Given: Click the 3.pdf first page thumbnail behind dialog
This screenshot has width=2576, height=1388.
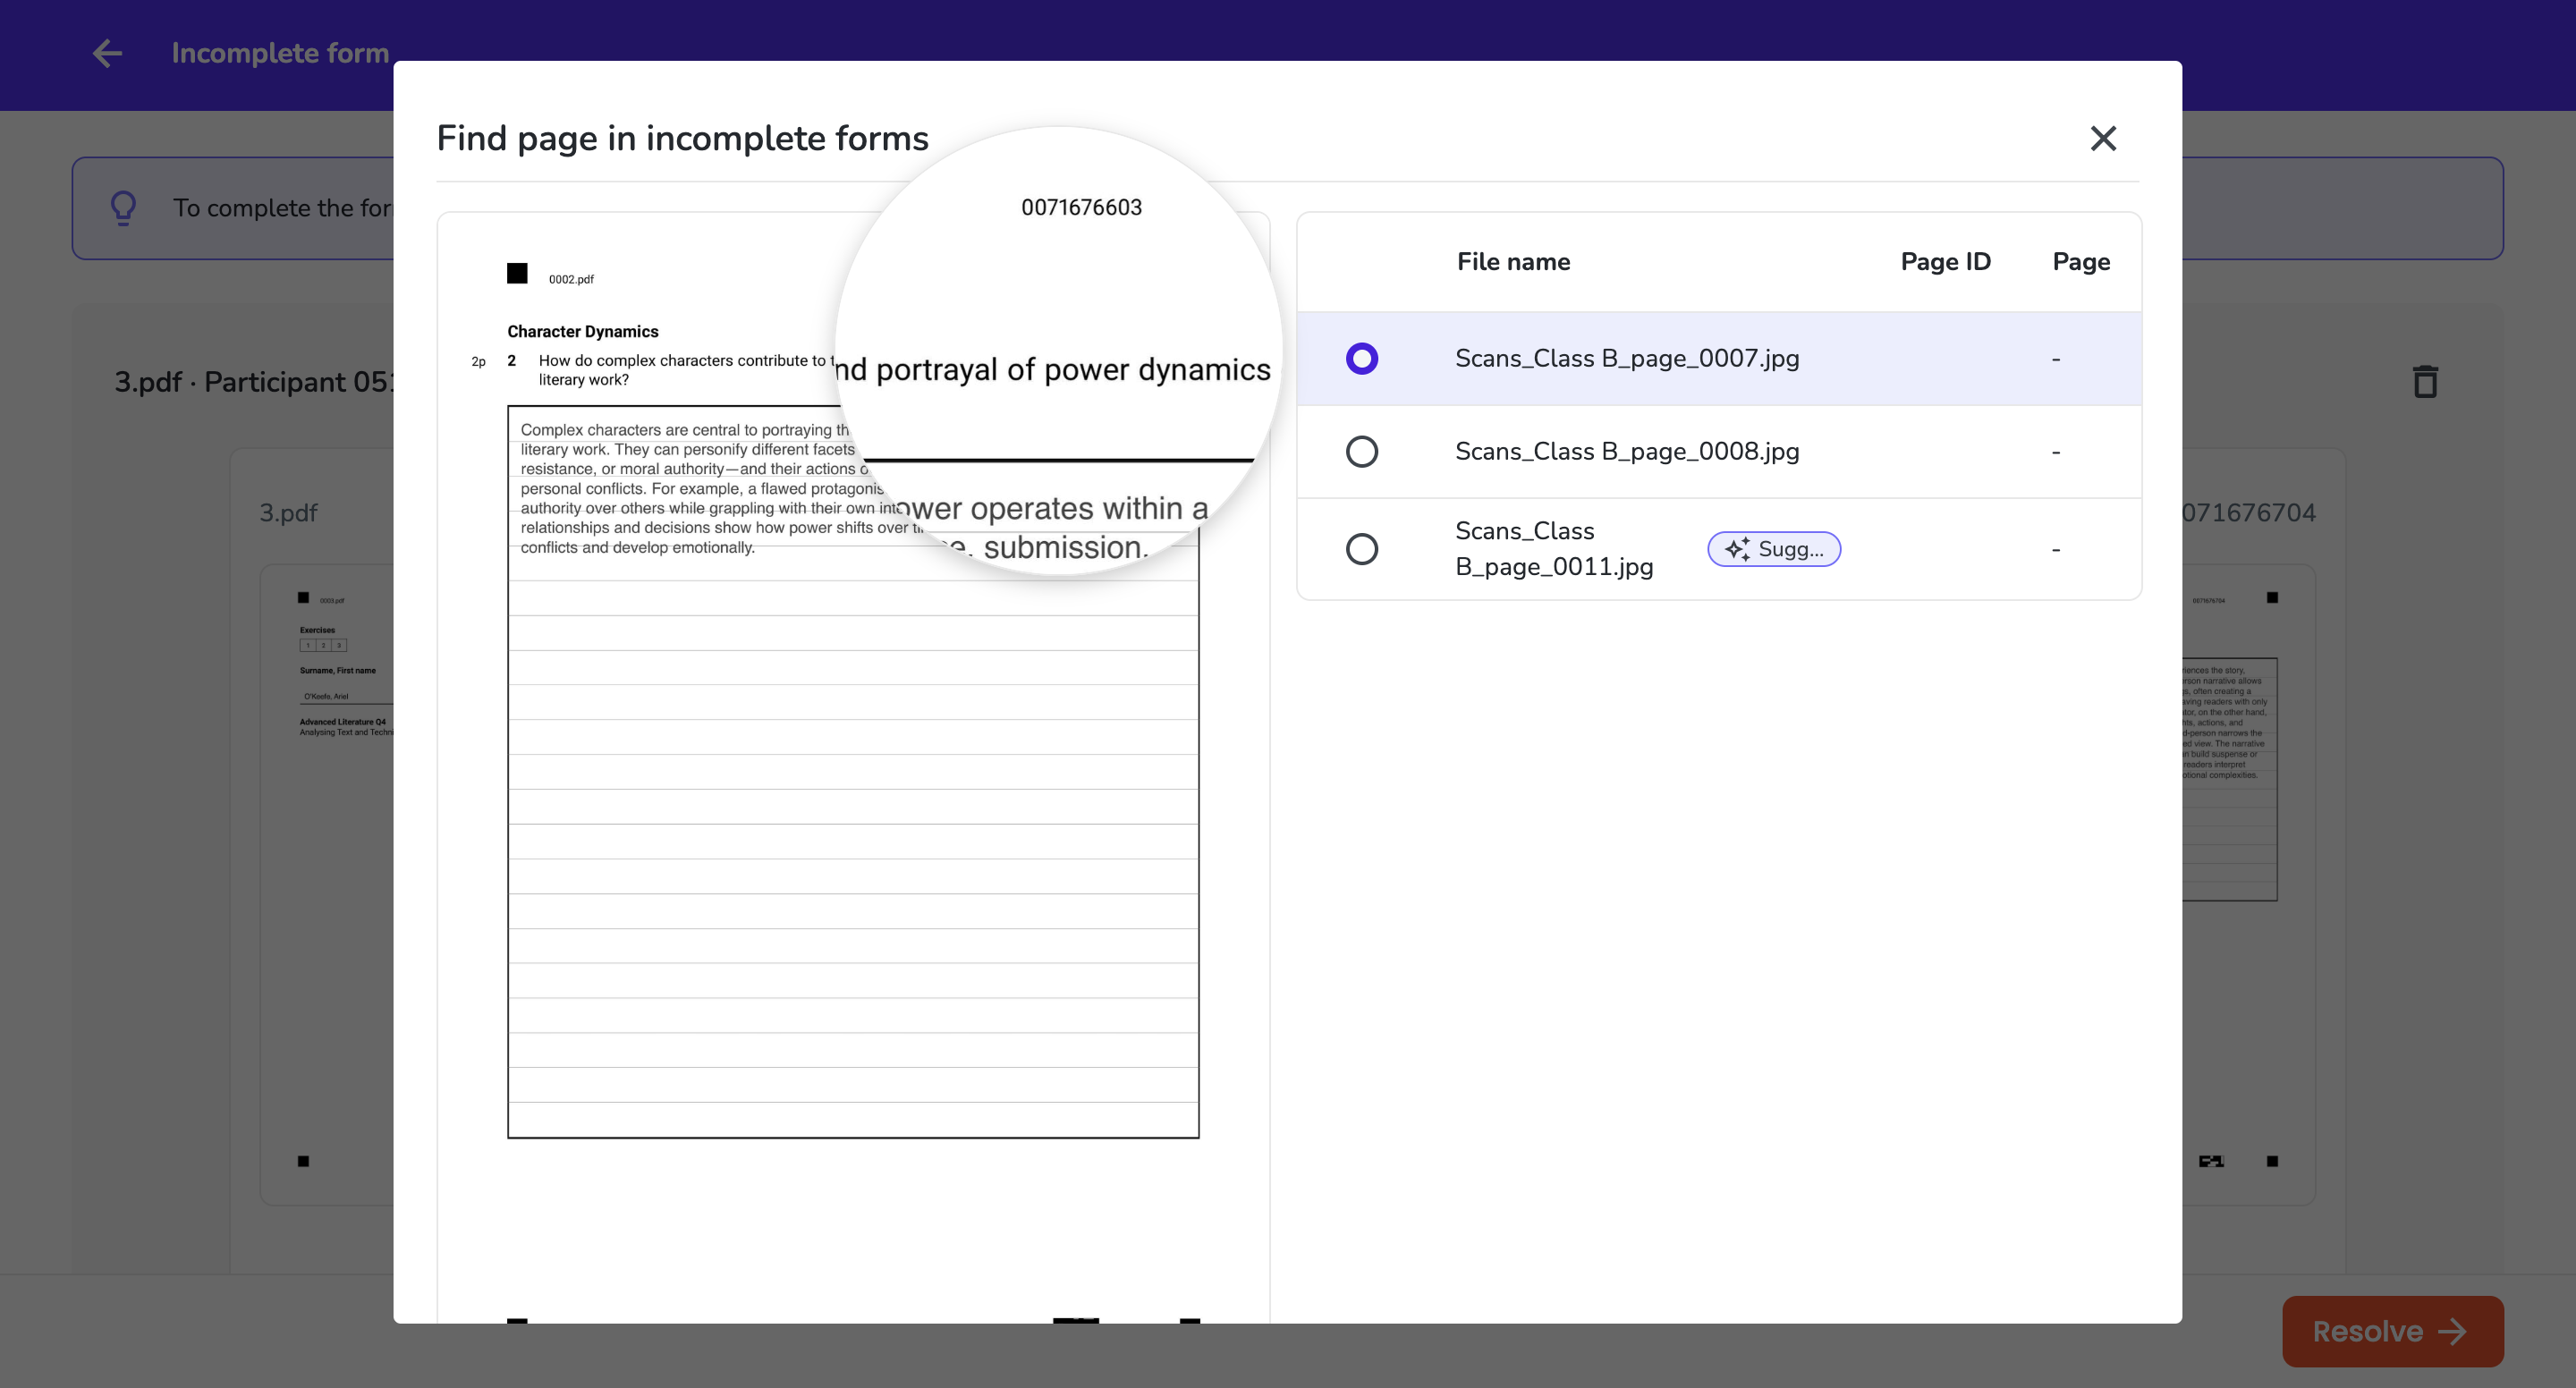Looking at the screenshot, I should coord(327,884).
